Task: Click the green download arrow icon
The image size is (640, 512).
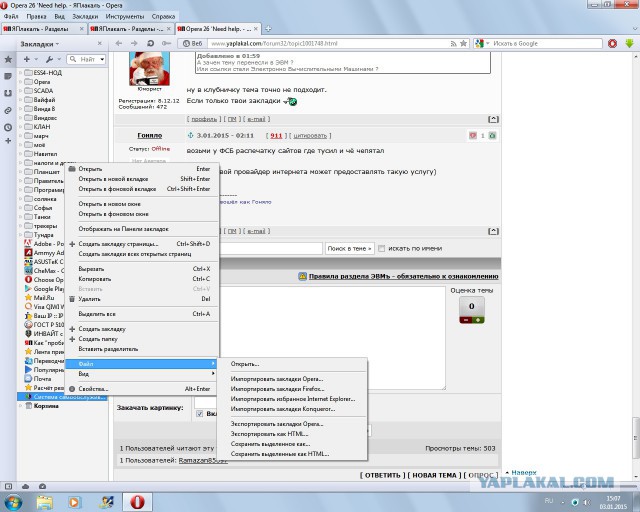Action: point(629,43)
